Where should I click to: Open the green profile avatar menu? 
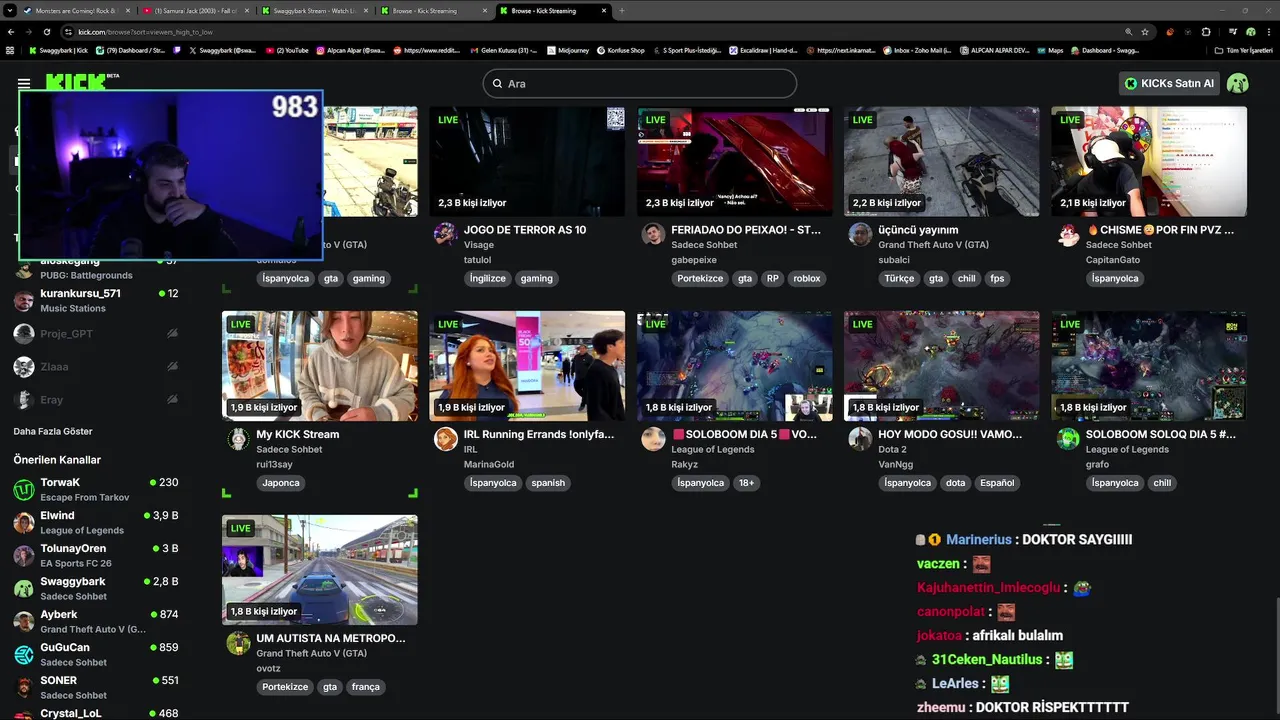pyautogui.click(x=1238, y=83)
